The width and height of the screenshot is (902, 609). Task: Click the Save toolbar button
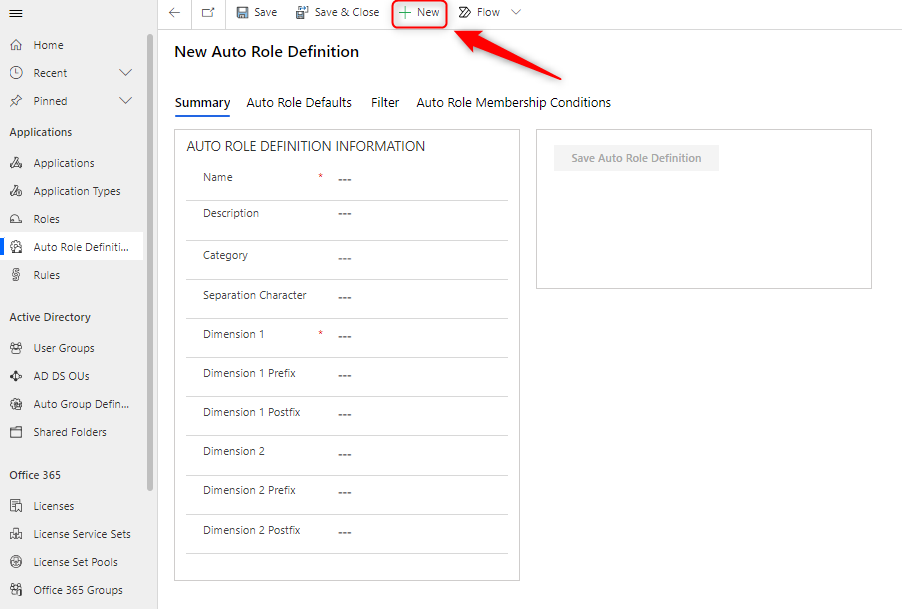257,13
